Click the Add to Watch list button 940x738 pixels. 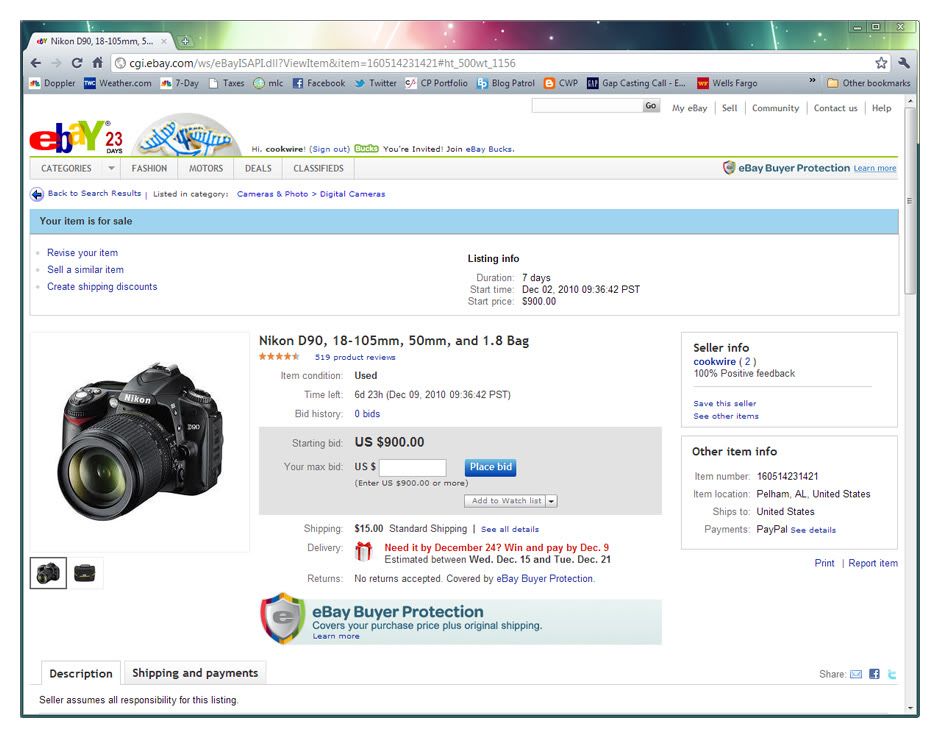coord(505,501)
